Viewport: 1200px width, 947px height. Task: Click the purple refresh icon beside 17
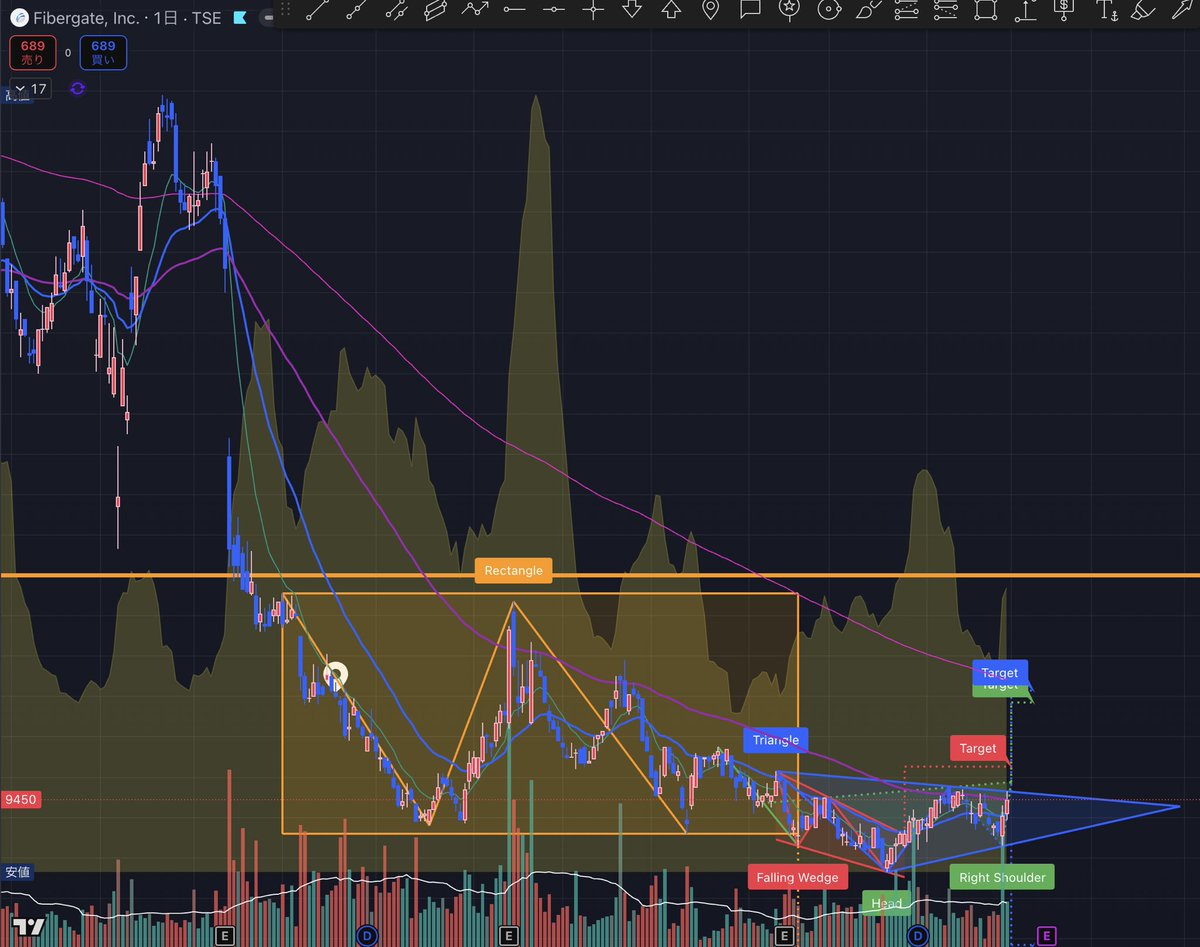click(77, 88)
